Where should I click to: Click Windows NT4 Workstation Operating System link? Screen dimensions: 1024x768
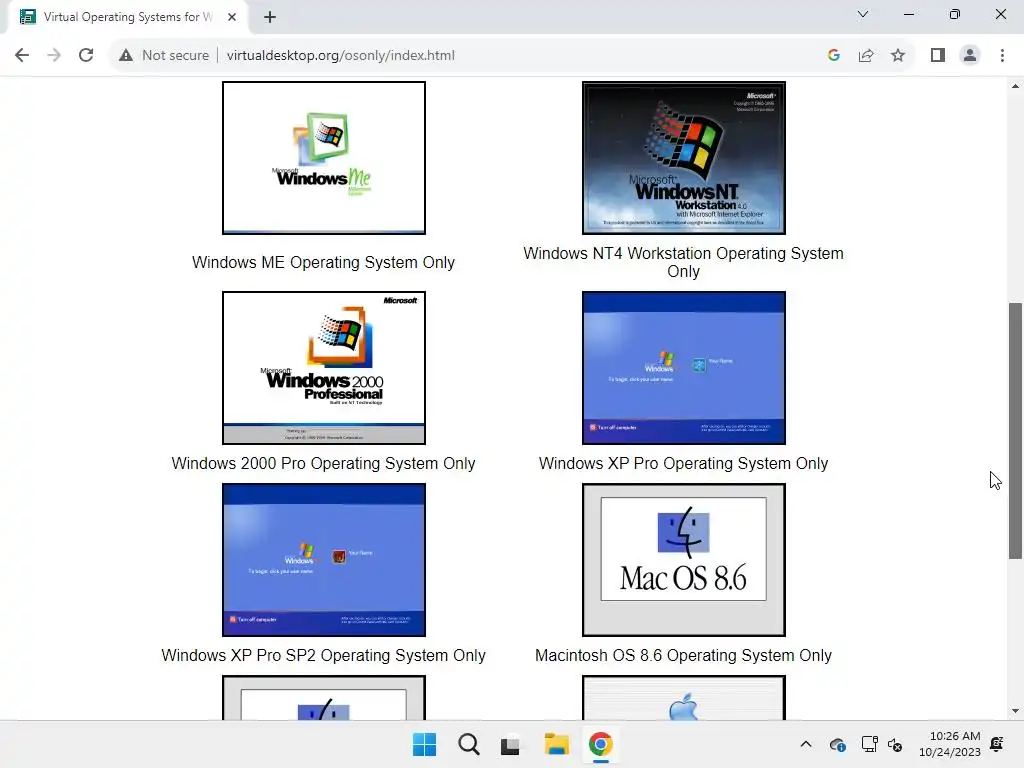click(683, 263)
